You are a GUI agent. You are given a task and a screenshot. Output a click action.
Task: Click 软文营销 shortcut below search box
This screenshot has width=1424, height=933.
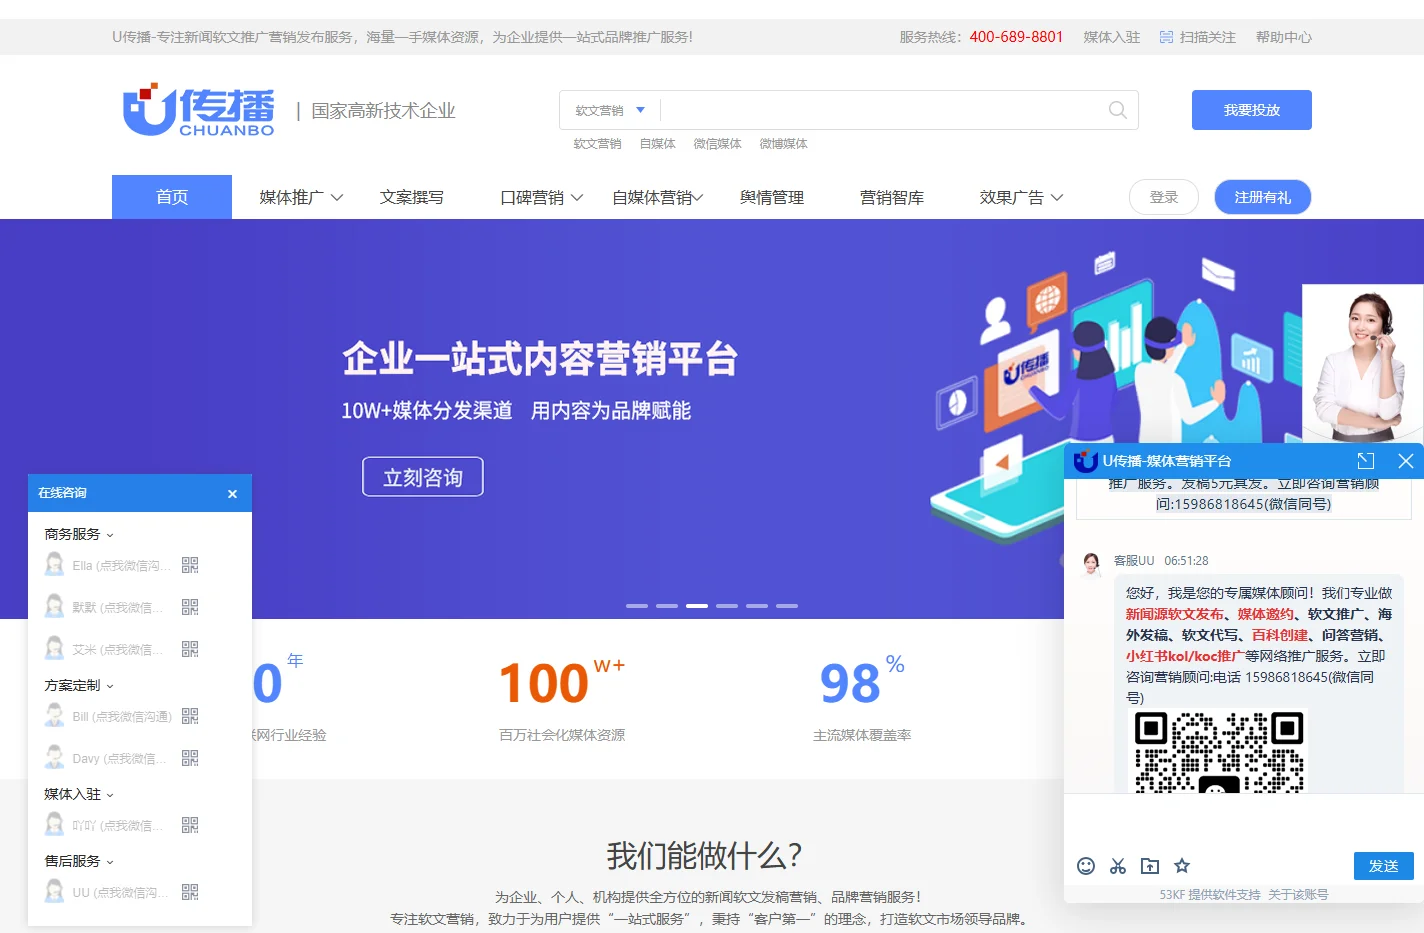(598, 144)
